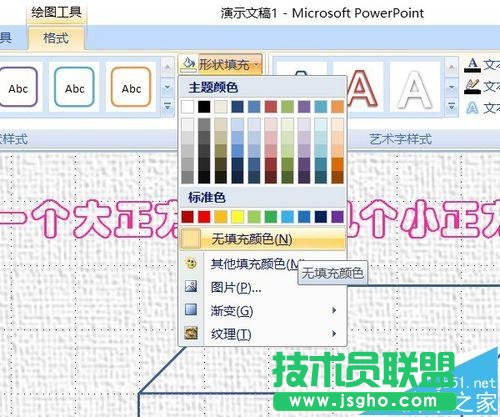Pick black in the theme colors top row
Viewport: 500px width, 417px height.
[x=204, y=107]
